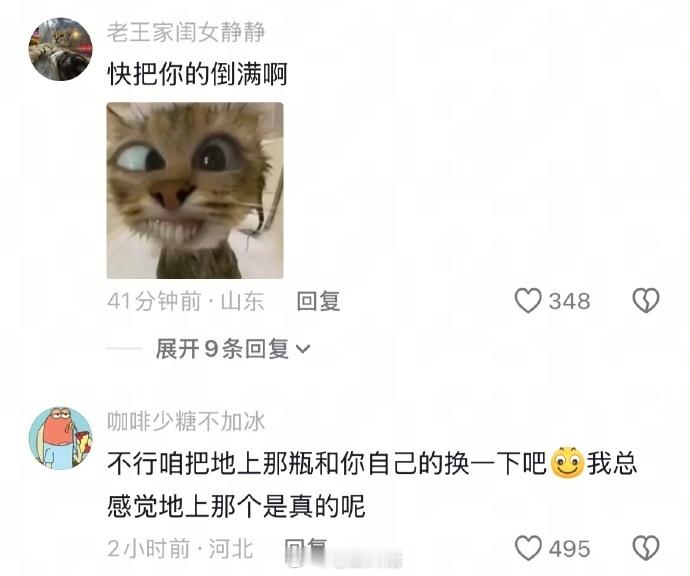
Task: Reply to the comment from 山东
Action: tap(318, 301)
